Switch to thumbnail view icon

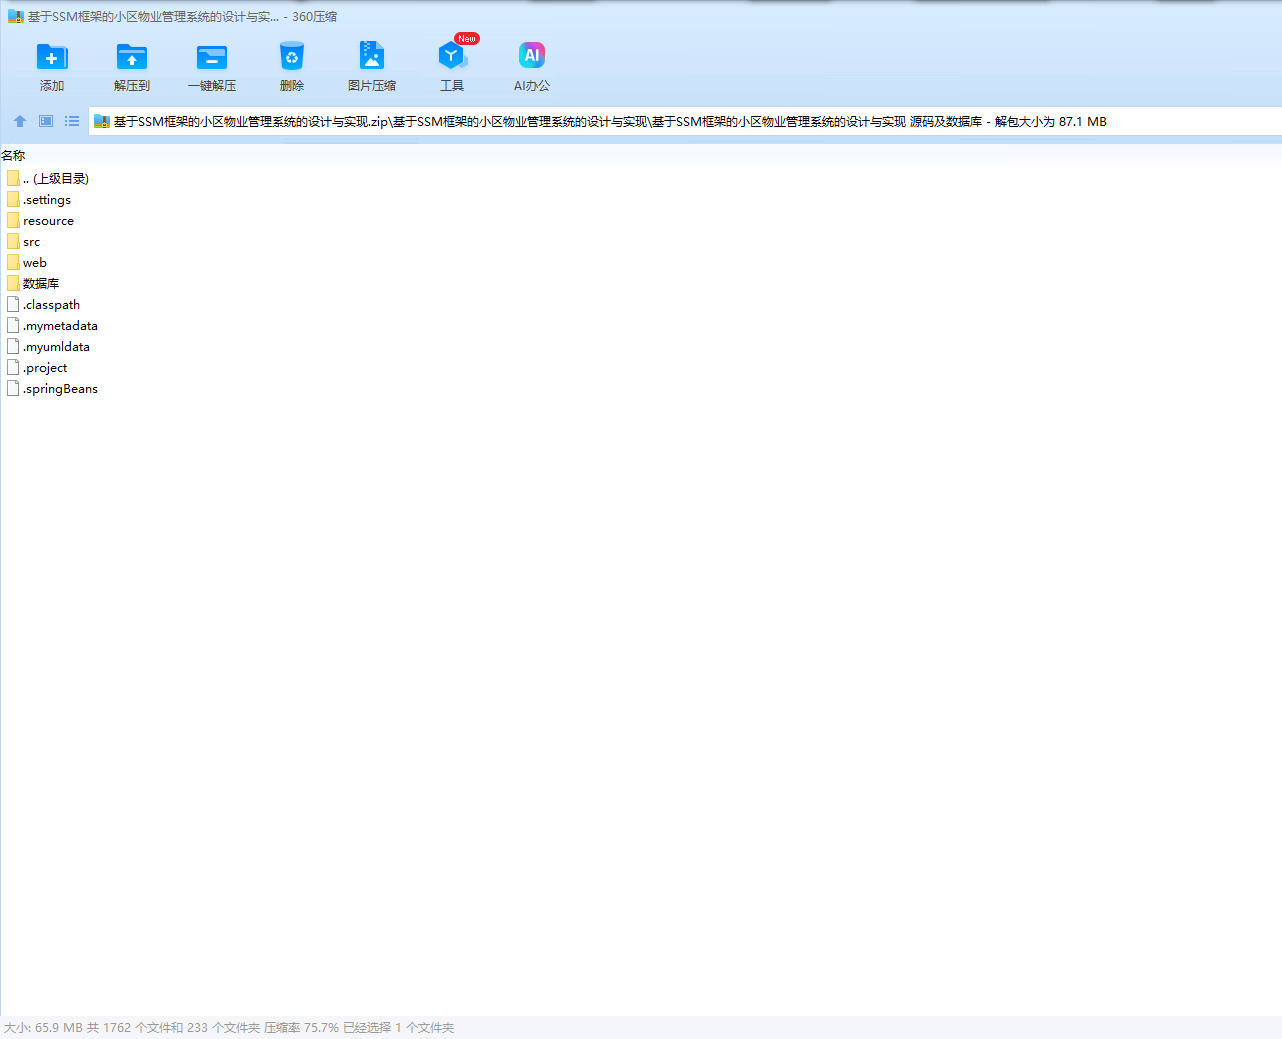[46, 121]
